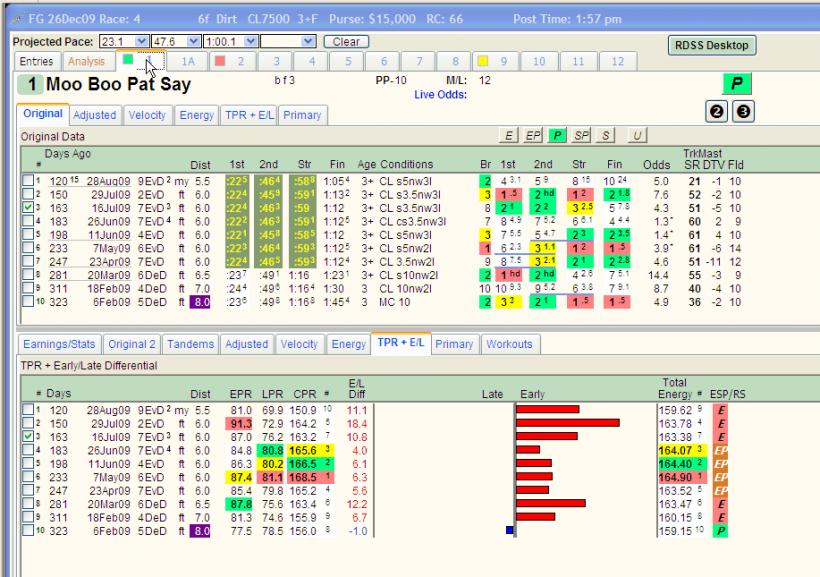
Task: Check the 28Aug09 row in TPR table
Action: tap(28, 410)
